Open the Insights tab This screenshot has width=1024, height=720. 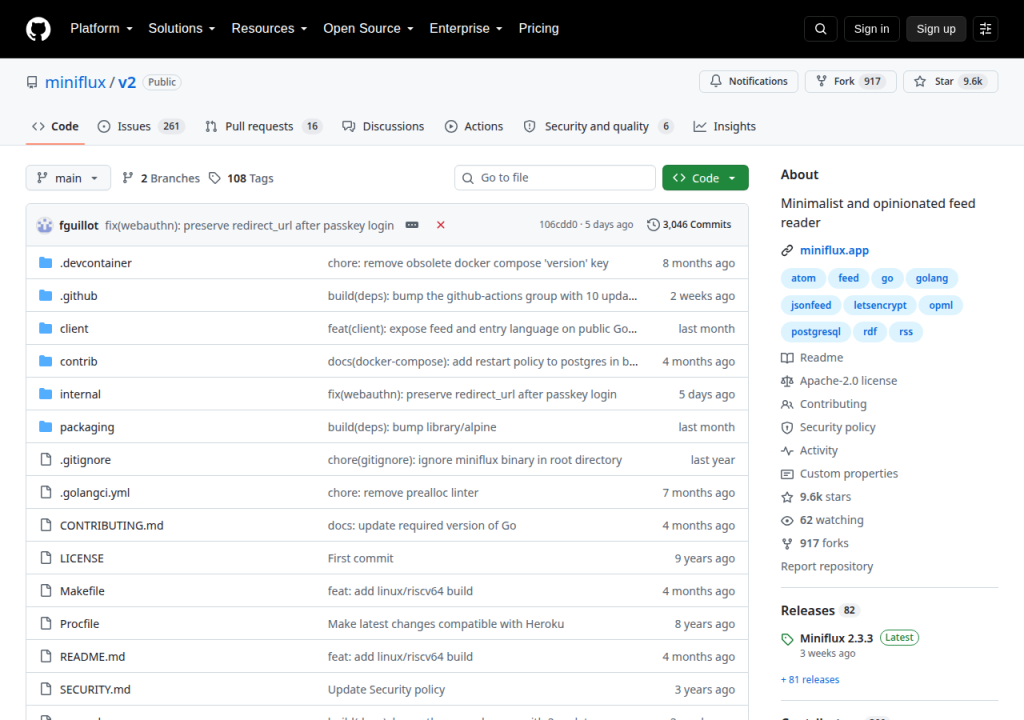[x=724, y=126]
